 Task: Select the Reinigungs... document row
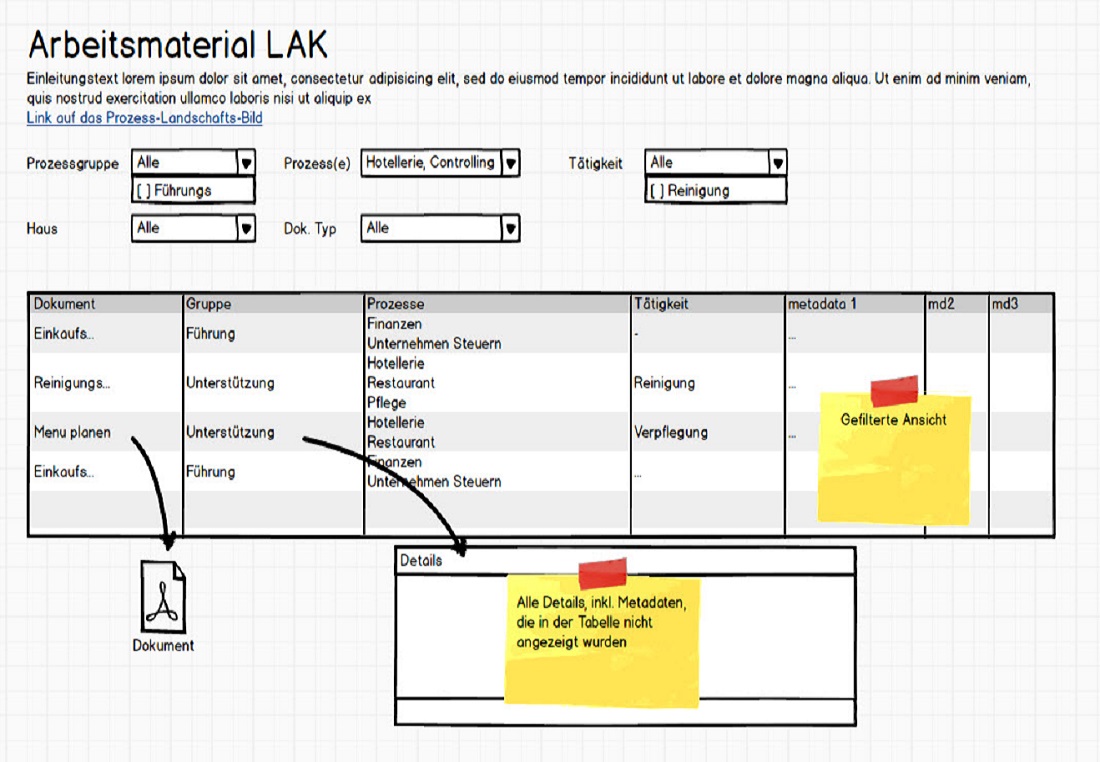71,383
